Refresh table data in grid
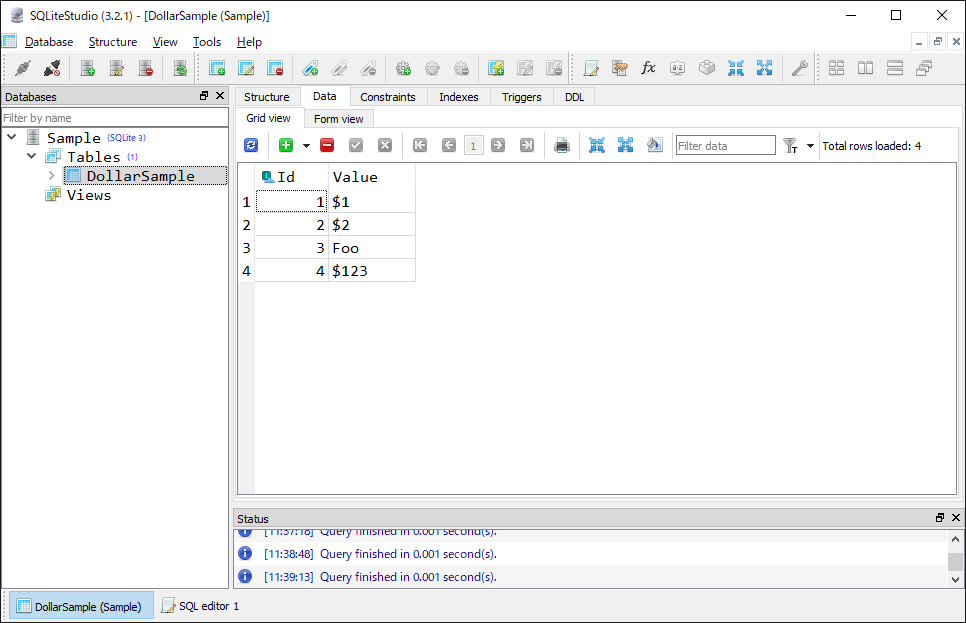Screen dimensions: 966x623 (251, 145)
